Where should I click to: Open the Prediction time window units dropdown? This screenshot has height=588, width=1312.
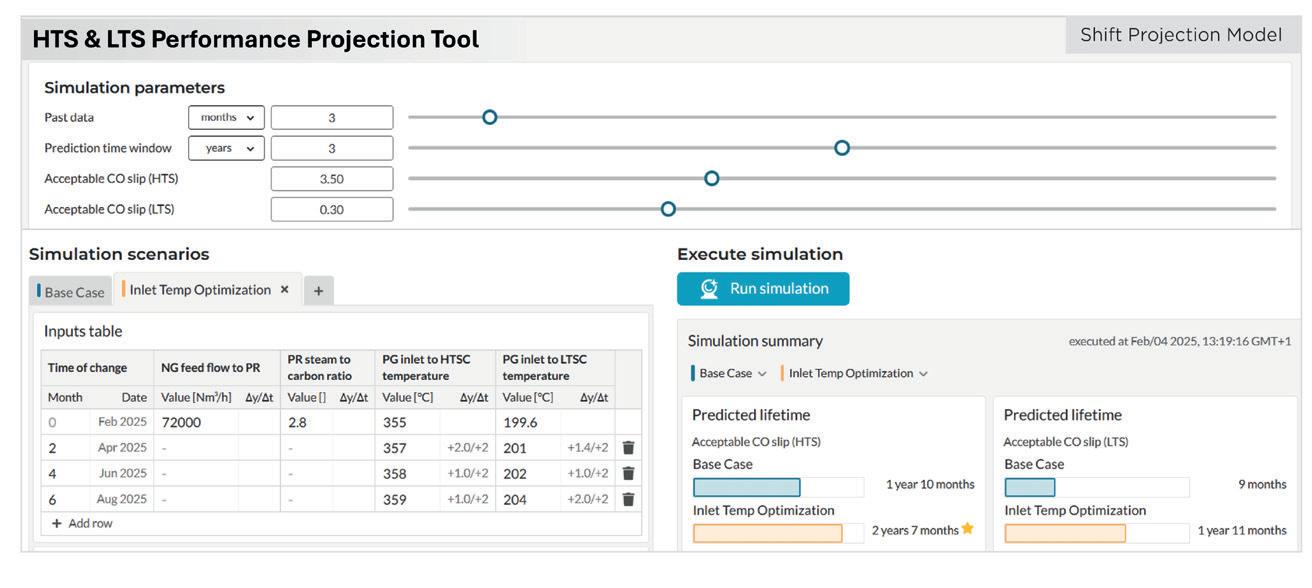point(226,148)
